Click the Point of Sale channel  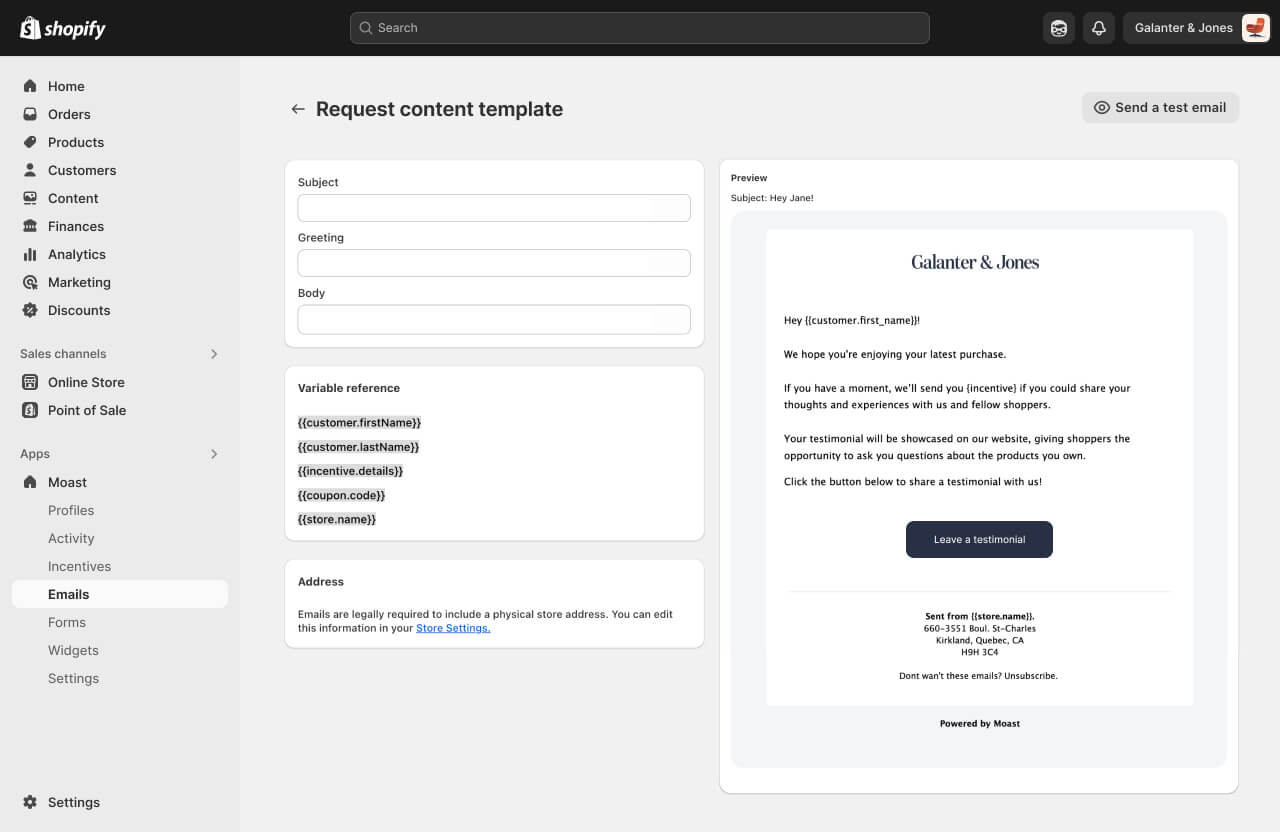(87, 410)
